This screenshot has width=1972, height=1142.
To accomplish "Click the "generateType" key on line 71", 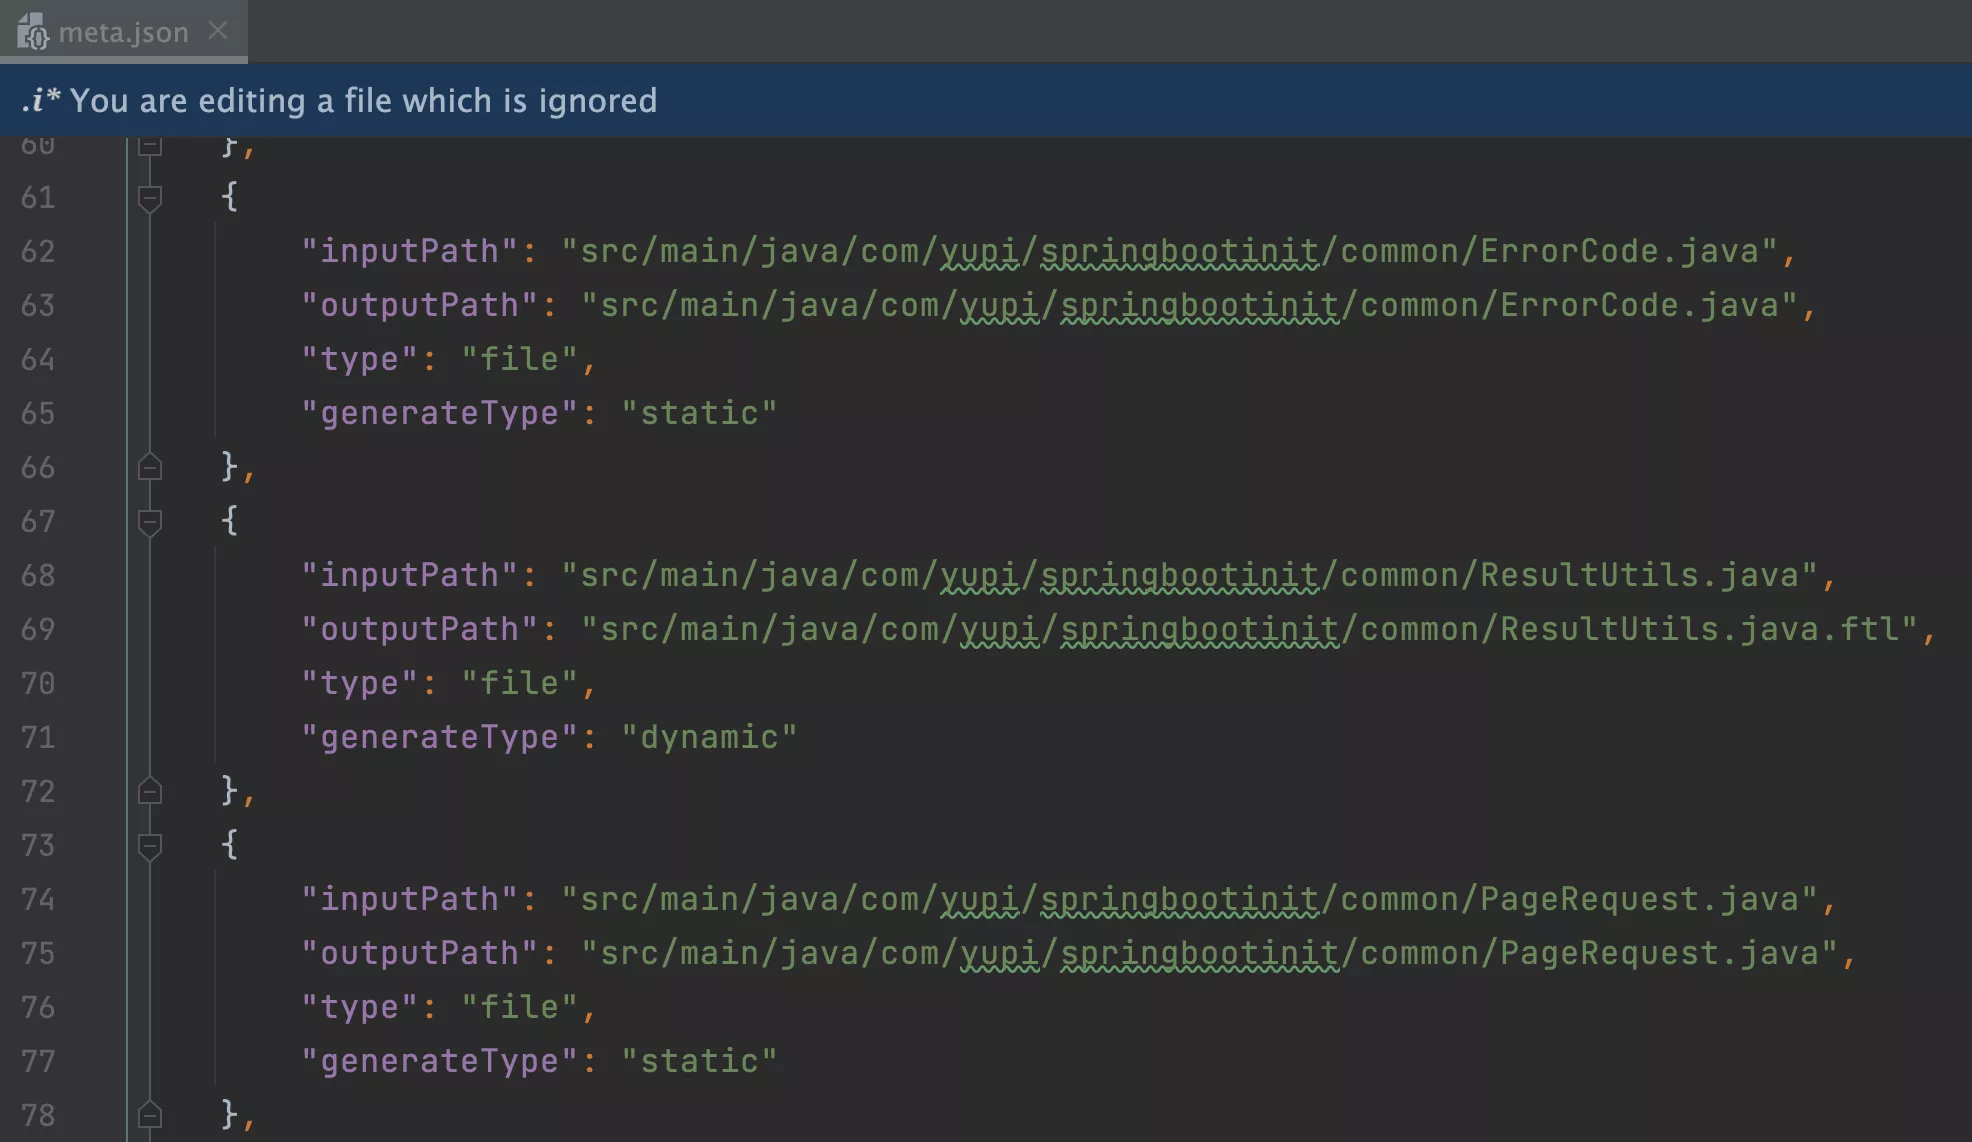I will click(x=440, y=737).
